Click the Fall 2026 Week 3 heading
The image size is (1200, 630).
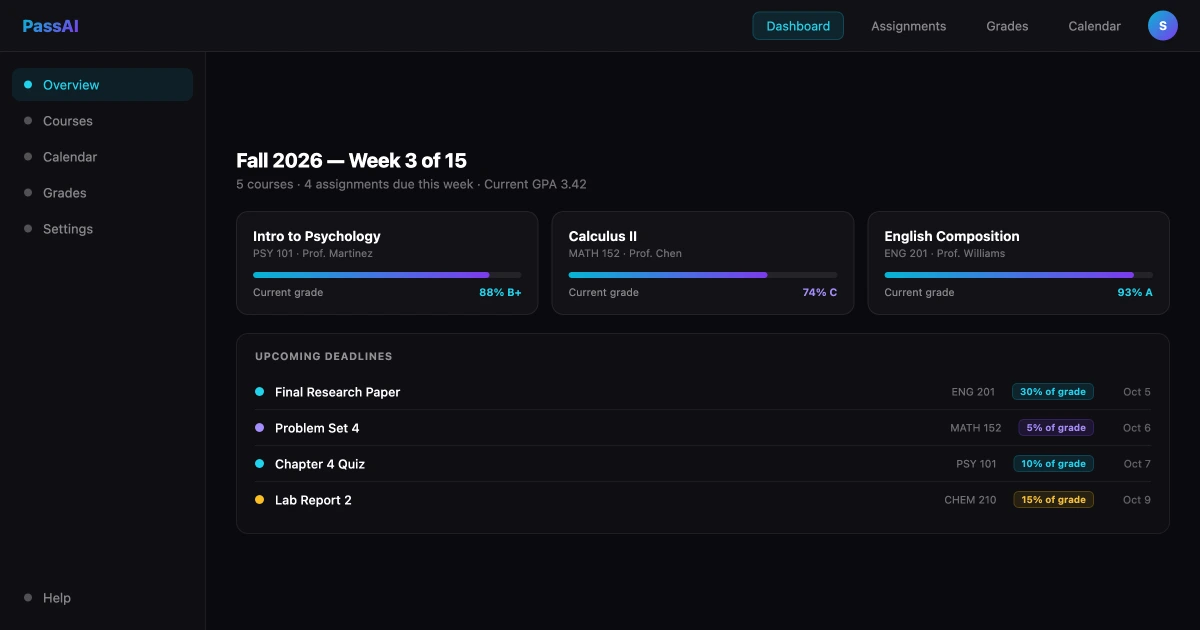pyautogui.click(x=351, y=160)
